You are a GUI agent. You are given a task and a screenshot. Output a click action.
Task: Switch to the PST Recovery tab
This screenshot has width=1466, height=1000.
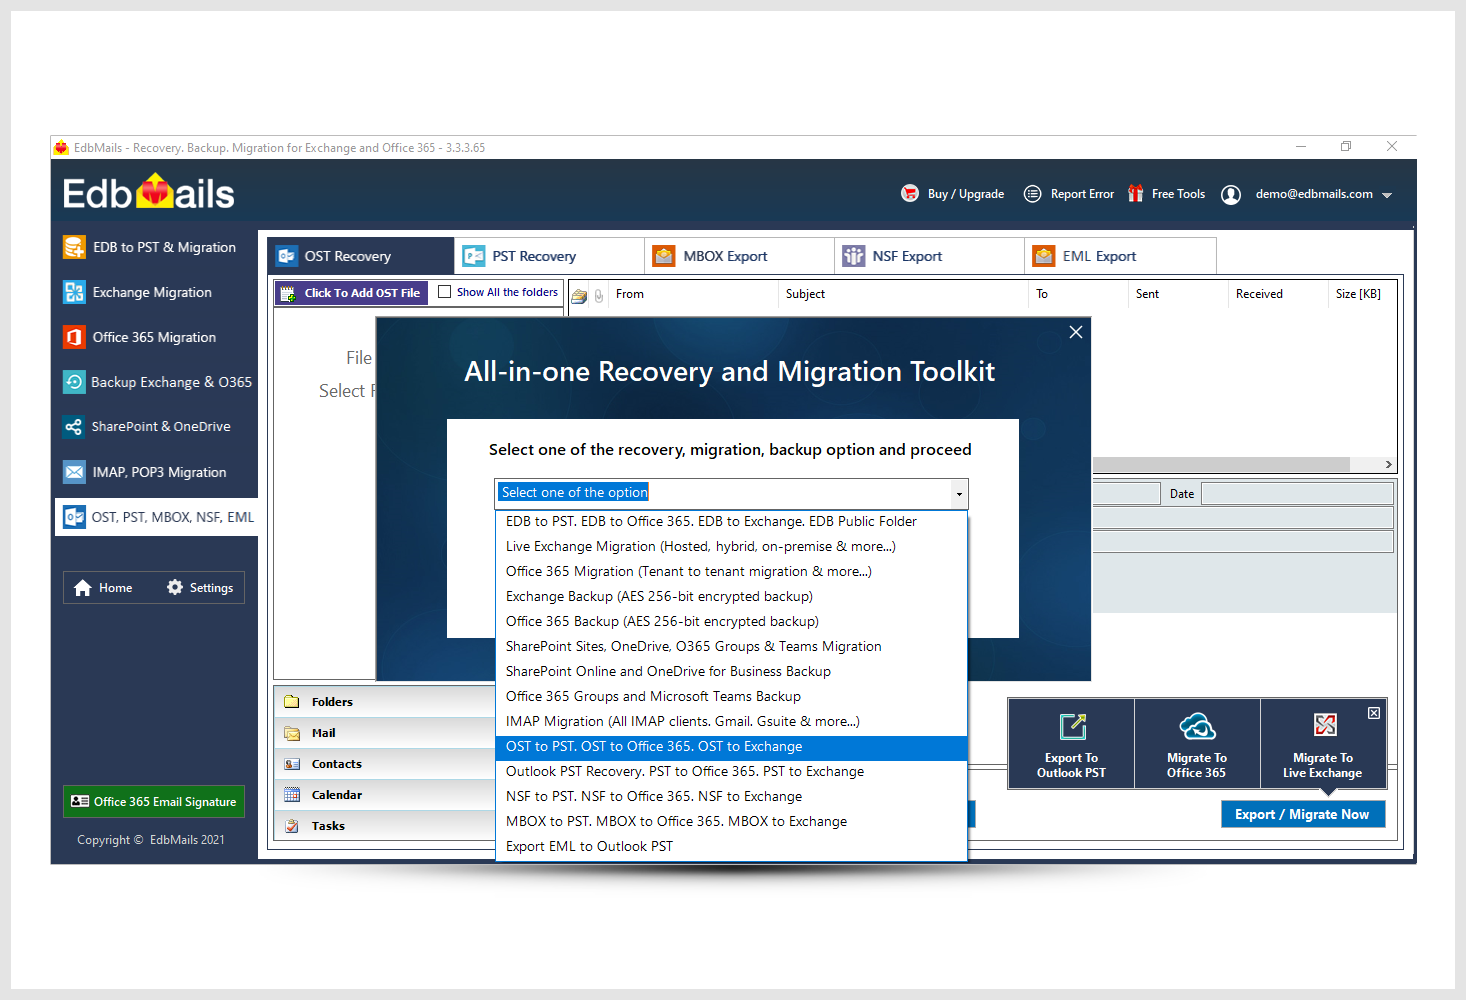tap(534, 257)
